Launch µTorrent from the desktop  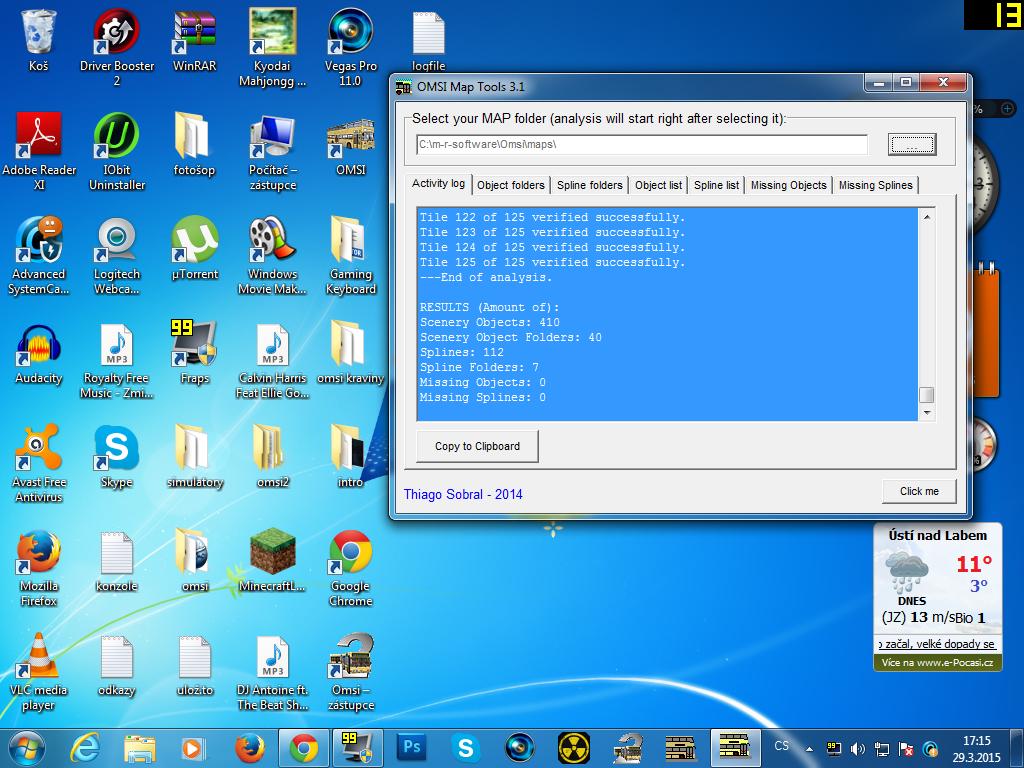pos(194,243)
